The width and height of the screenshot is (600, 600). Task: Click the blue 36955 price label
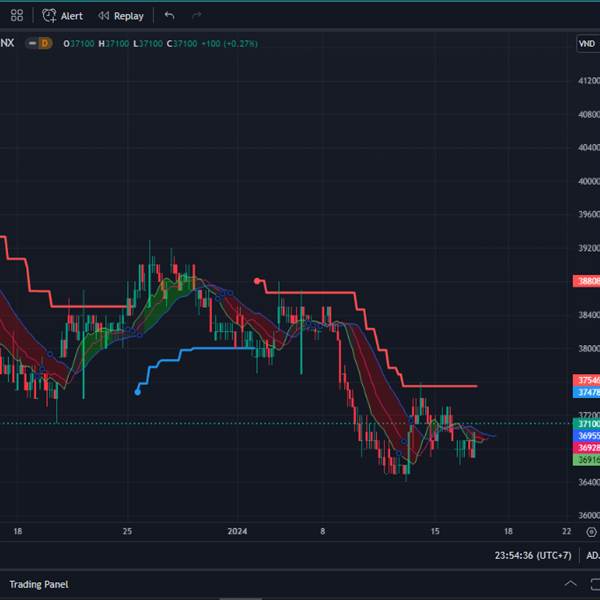(x=586, y=436)
